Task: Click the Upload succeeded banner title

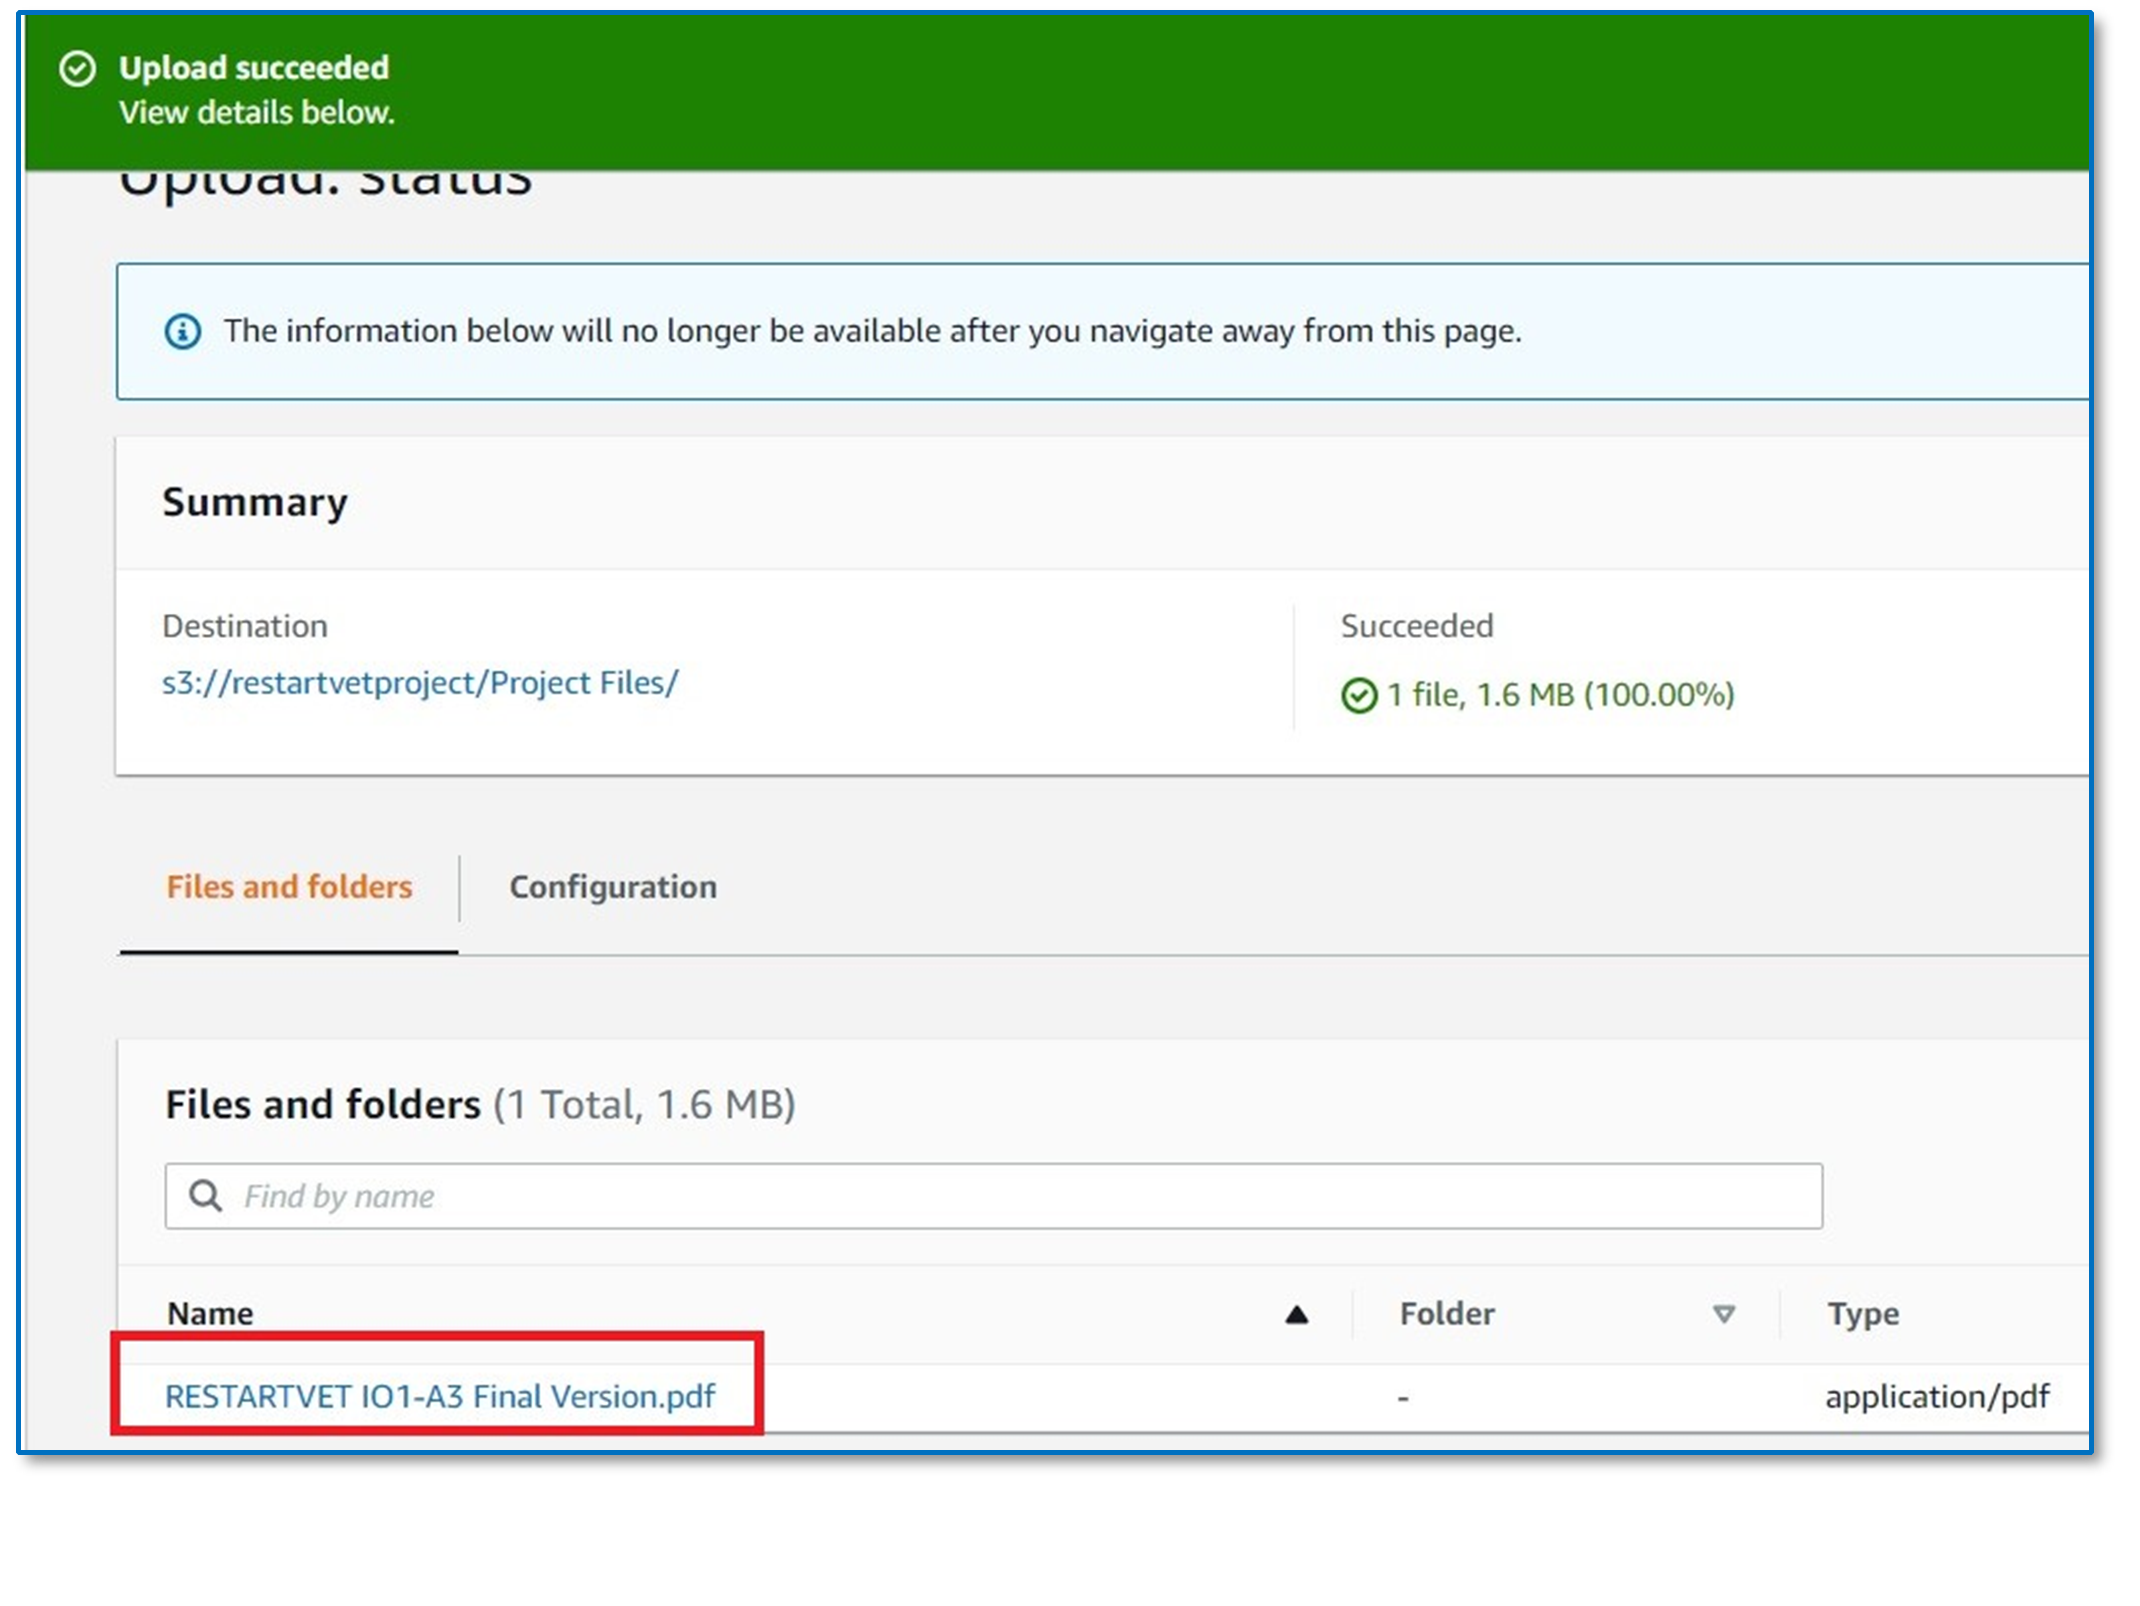Action: 254,68
